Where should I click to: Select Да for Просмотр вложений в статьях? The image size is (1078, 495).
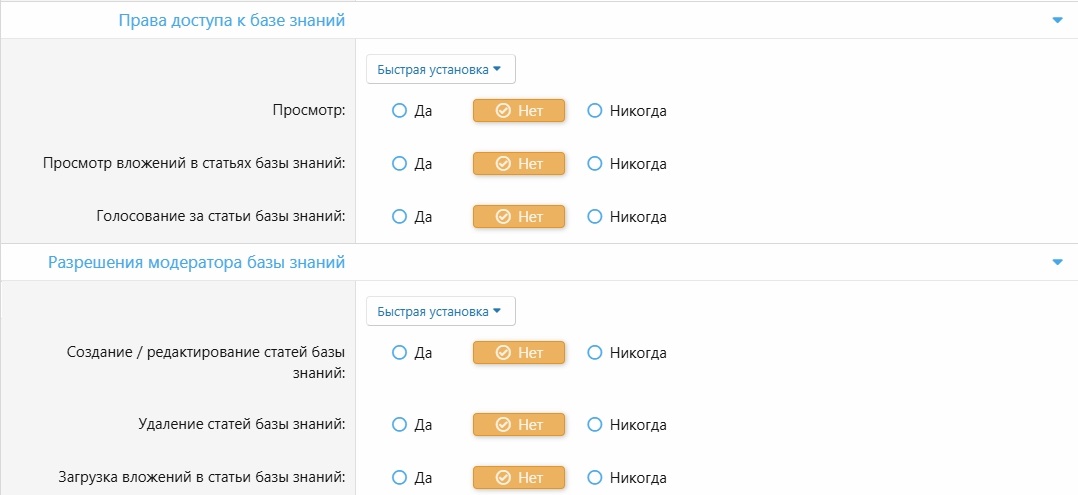tap(400, 164)
